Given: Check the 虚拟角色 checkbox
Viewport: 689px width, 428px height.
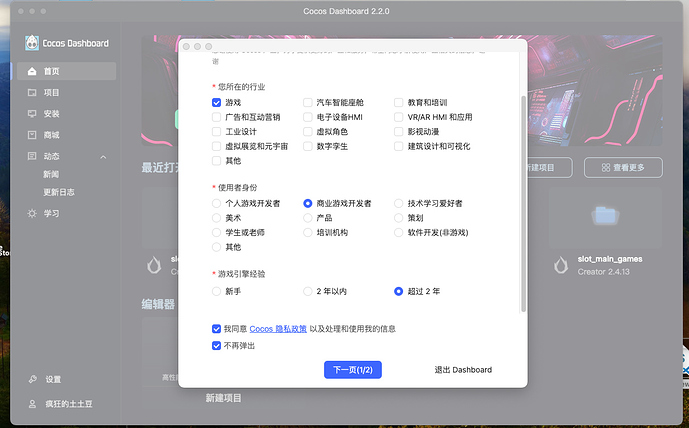Looking at the screenshot, I should (308, 131).
